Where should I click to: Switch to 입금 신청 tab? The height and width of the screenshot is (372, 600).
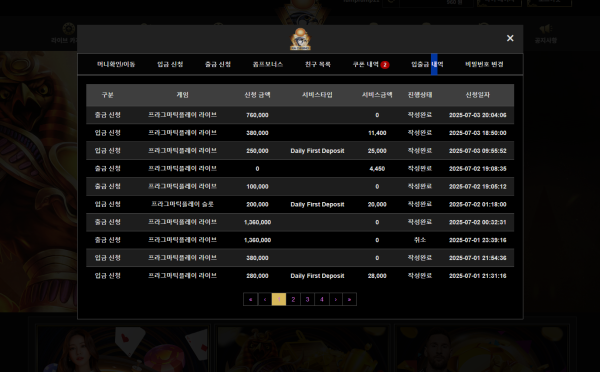pos(170,64)
